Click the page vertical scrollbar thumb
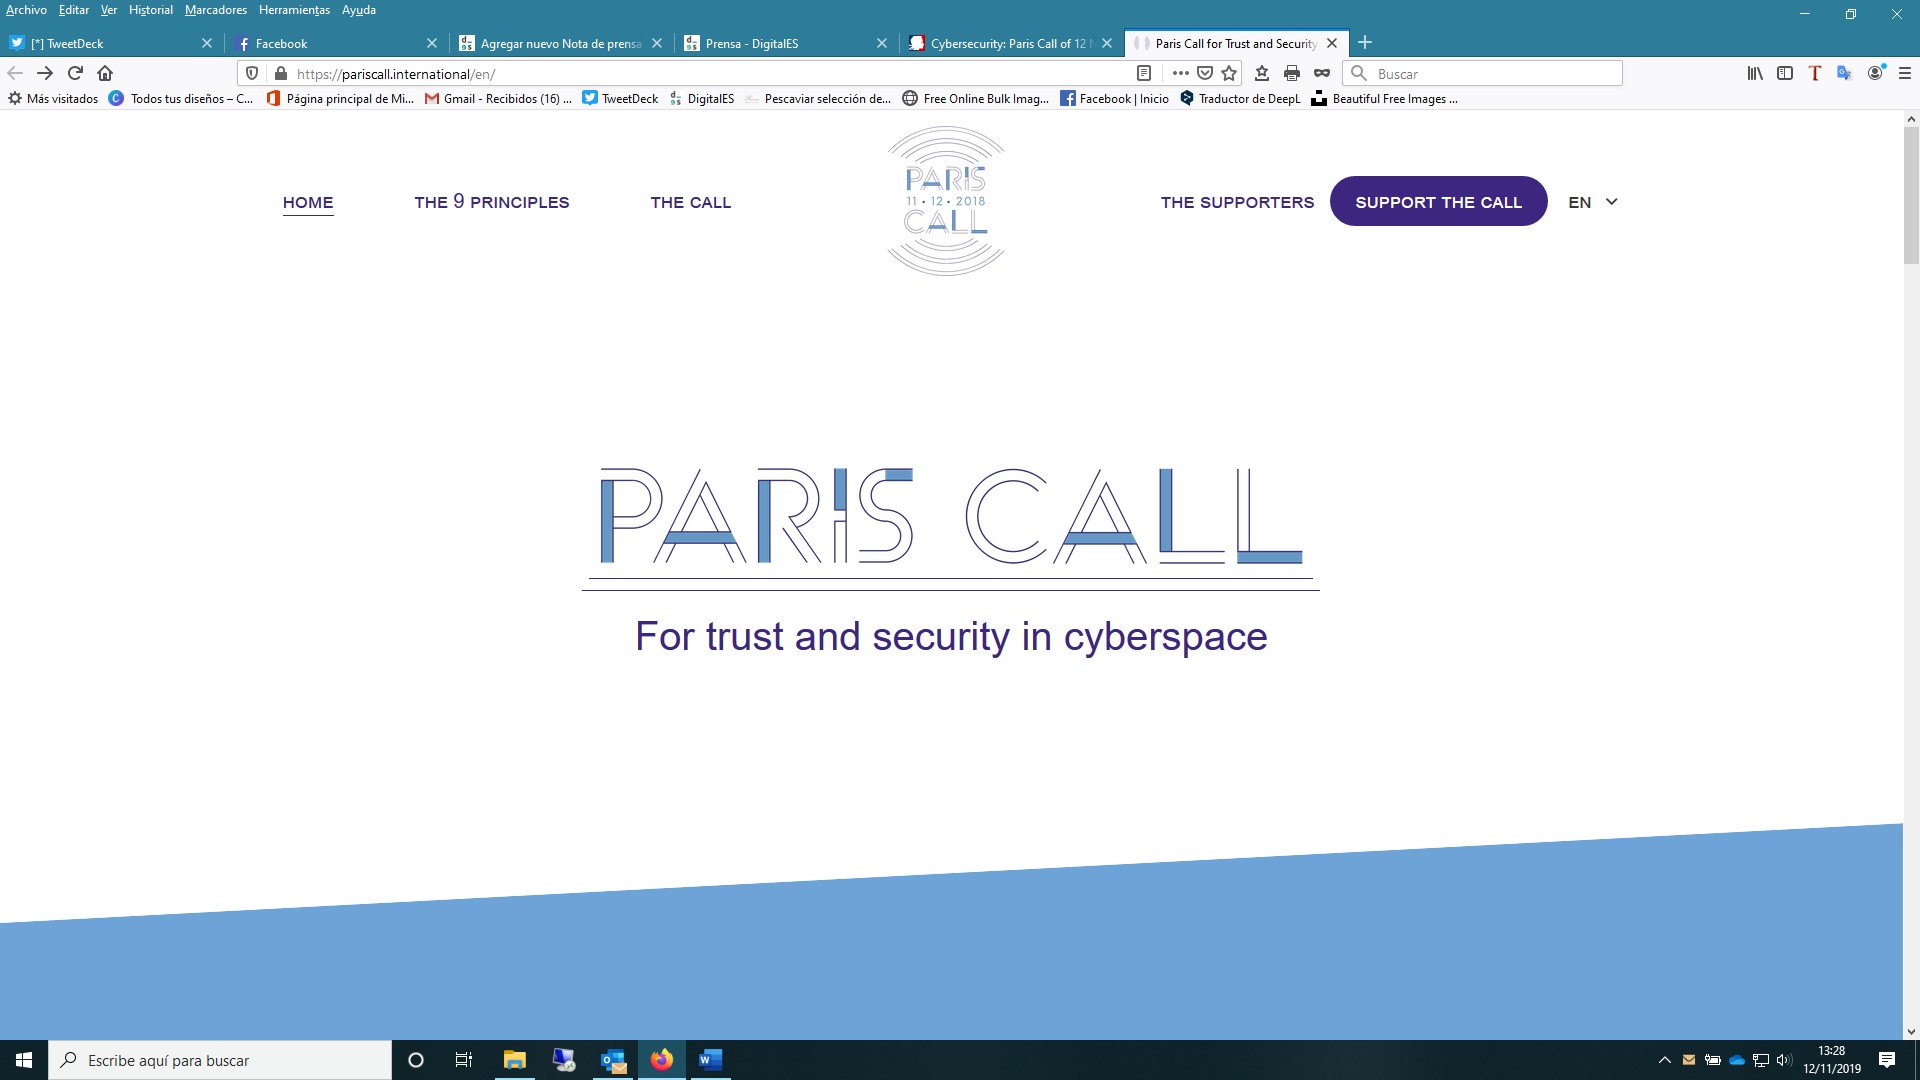The width and height of the screenshot is (1920, 1080). (1911, 195)
